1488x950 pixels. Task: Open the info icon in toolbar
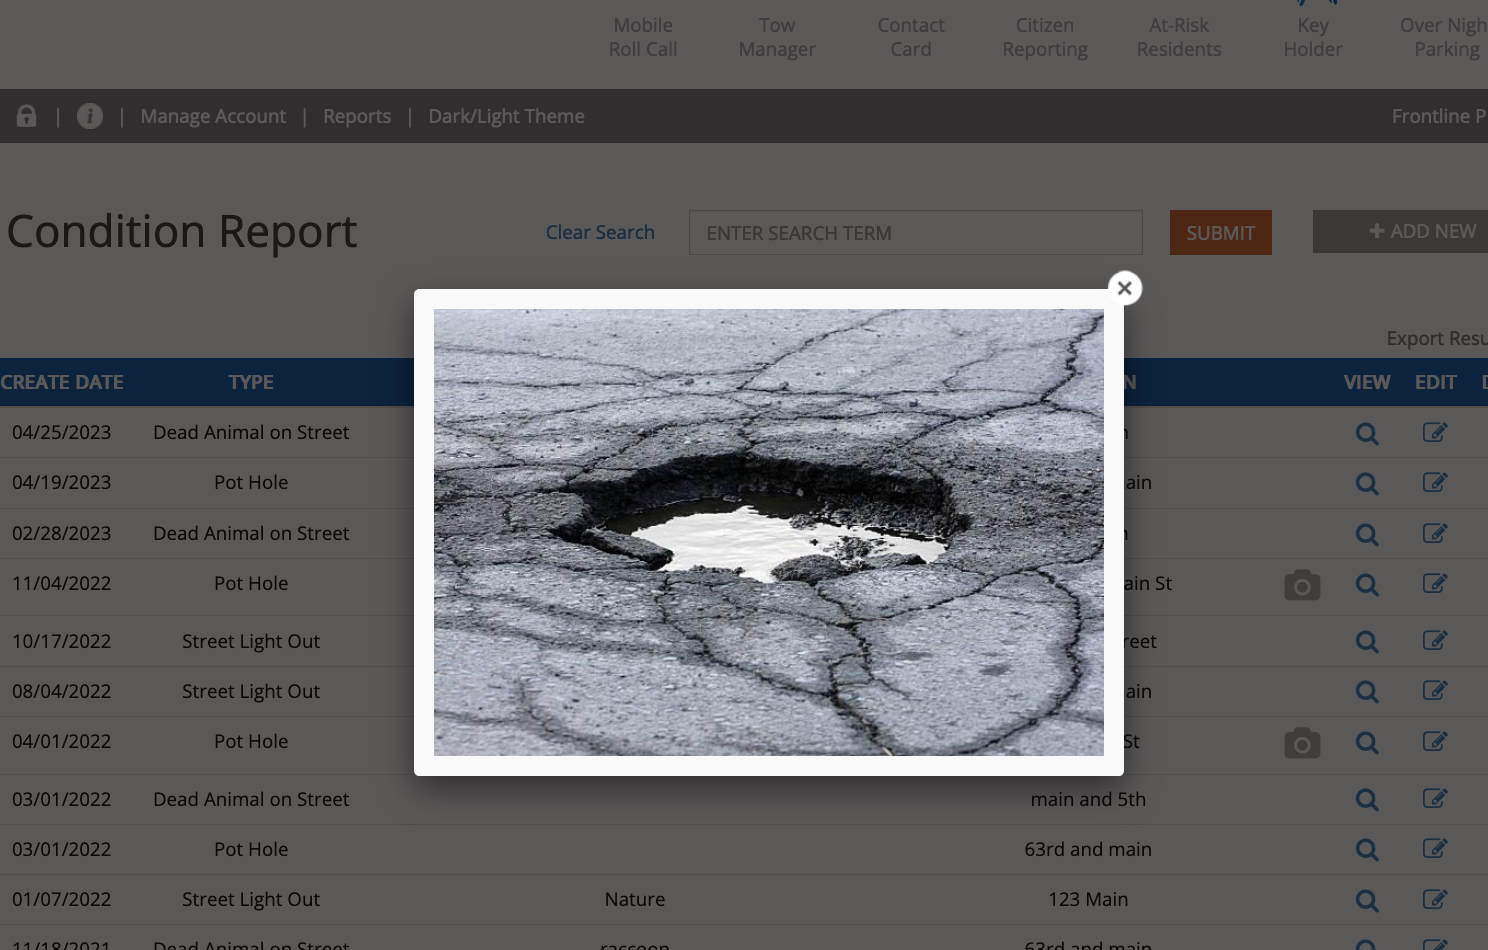coord(90,116)
